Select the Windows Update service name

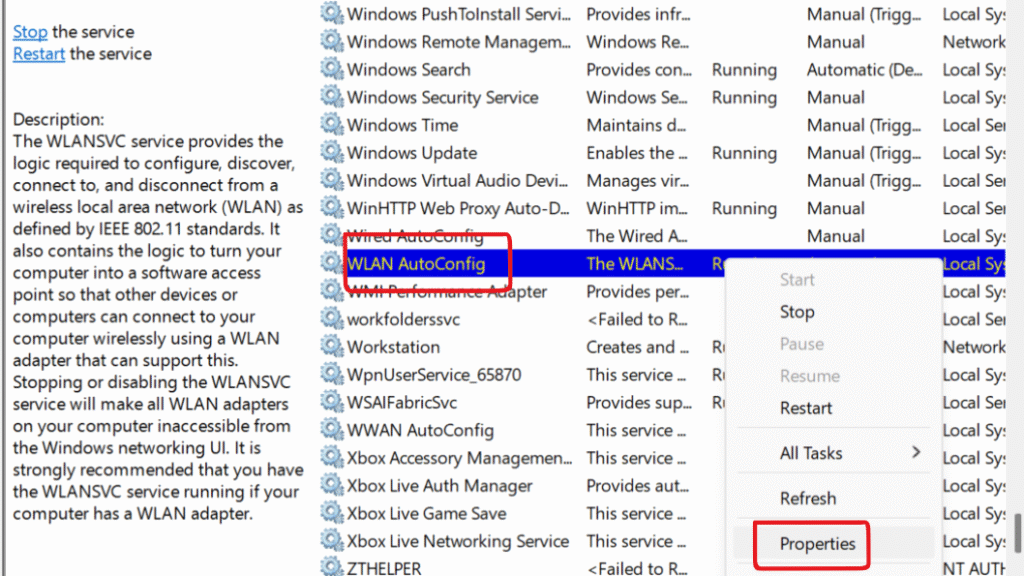coord(411,153)
